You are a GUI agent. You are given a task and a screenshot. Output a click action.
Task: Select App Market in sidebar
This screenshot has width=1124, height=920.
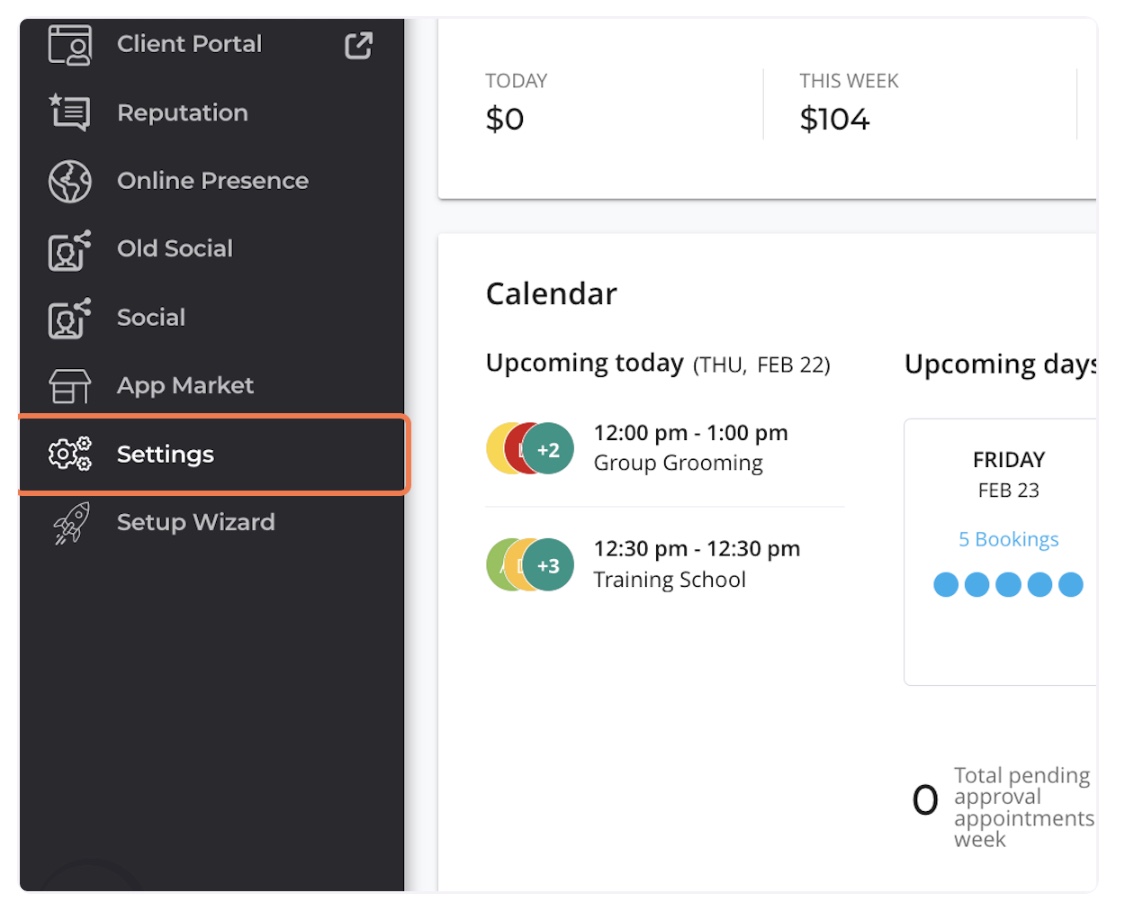[185, 386]
